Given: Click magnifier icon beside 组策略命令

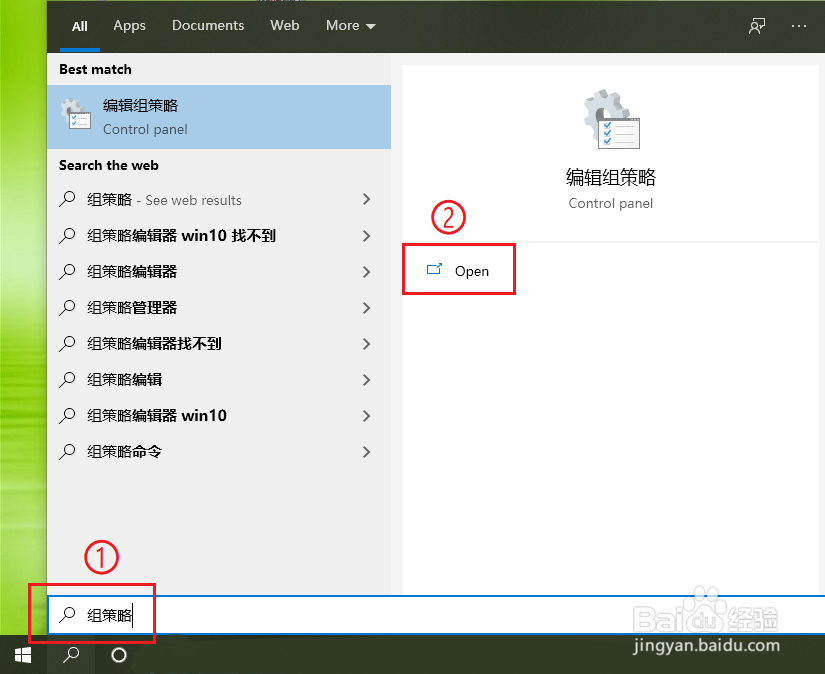Looking at the screenshot, I should [x=67, y=451].
